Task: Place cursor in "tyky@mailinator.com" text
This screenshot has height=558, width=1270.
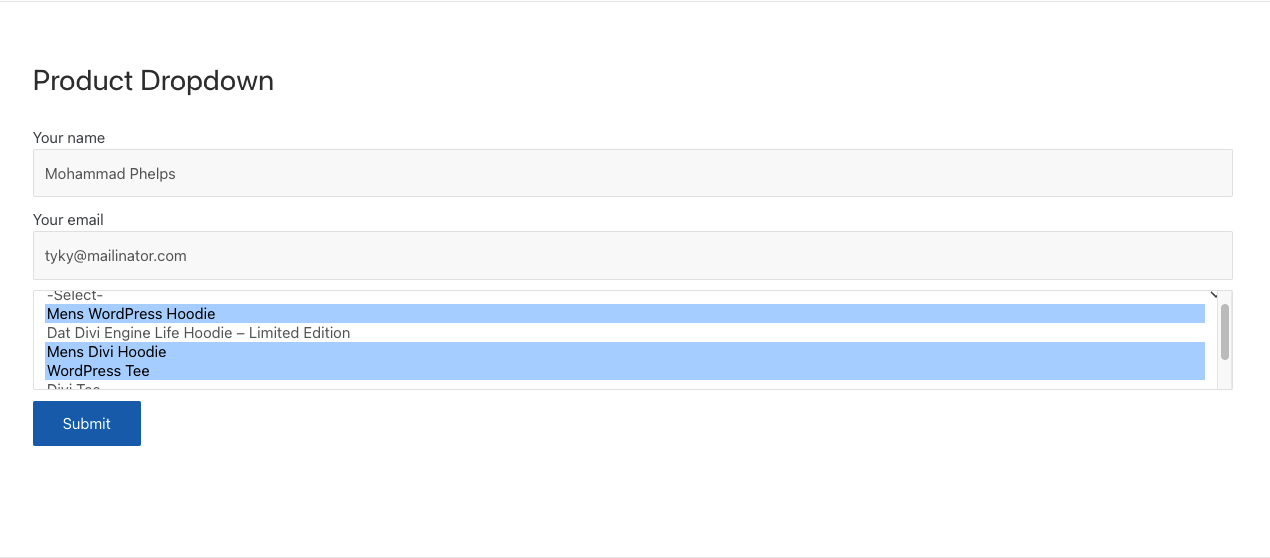Action: 116,256
